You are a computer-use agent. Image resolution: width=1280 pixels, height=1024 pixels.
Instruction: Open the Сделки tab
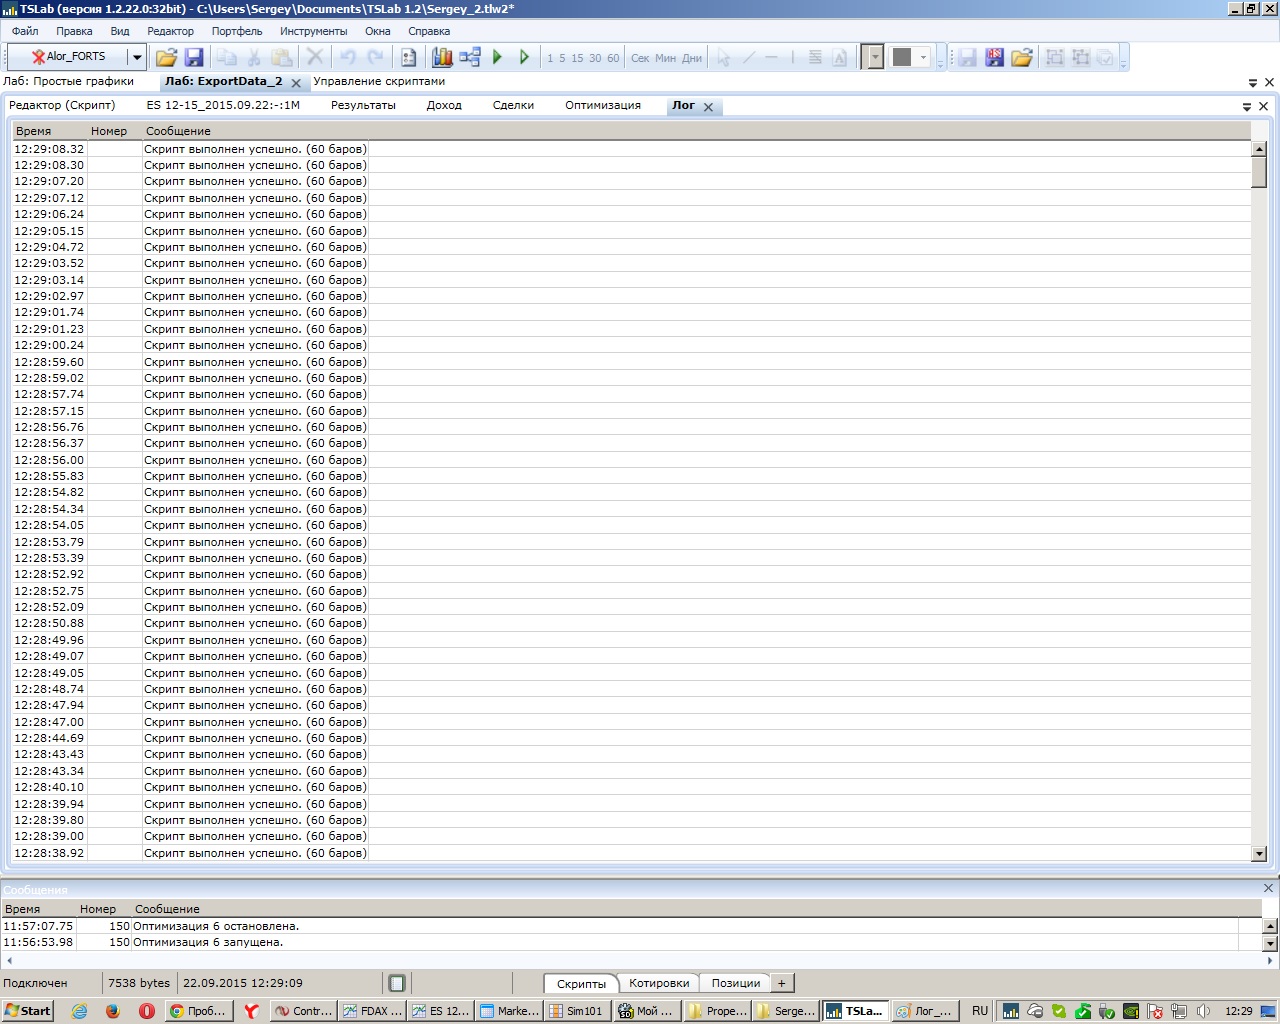[513, 105]
